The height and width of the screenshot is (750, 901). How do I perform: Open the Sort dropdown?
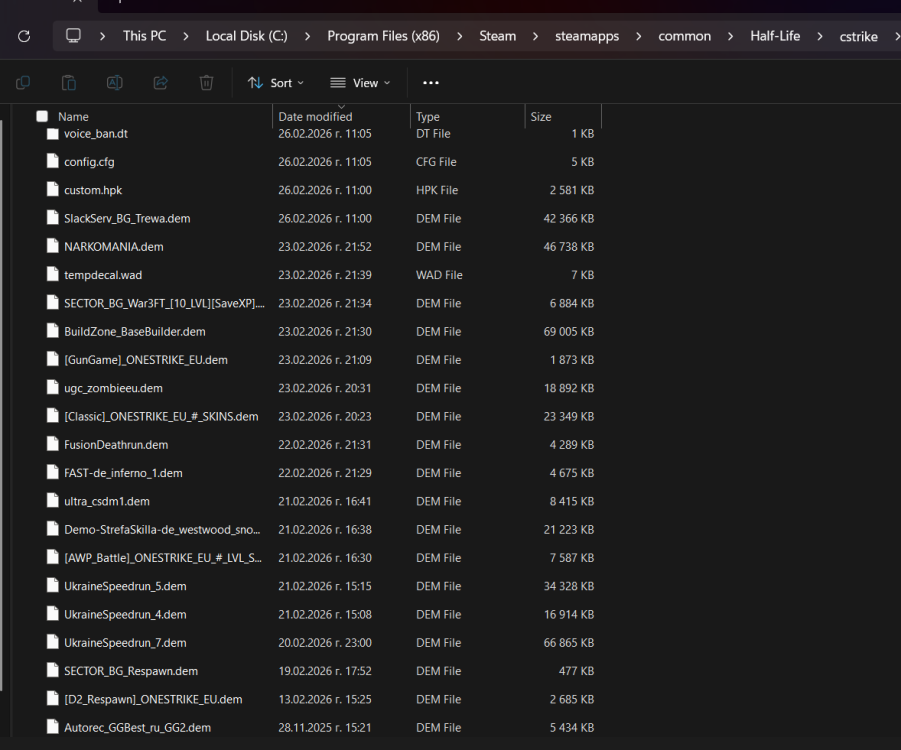(x=276, y=83)
